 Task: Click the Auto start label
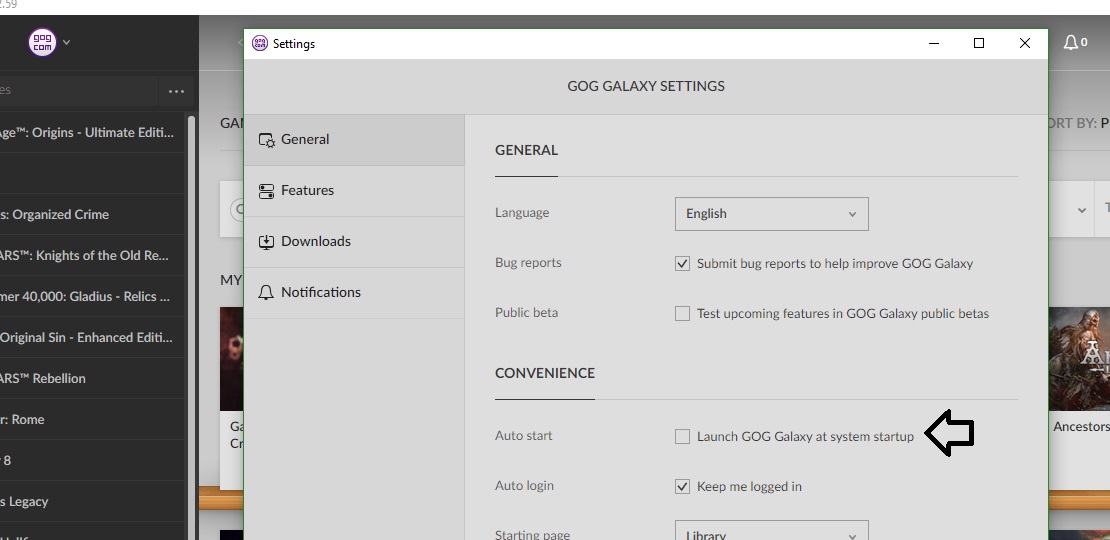pyautogui.click(x=524, y=436)
